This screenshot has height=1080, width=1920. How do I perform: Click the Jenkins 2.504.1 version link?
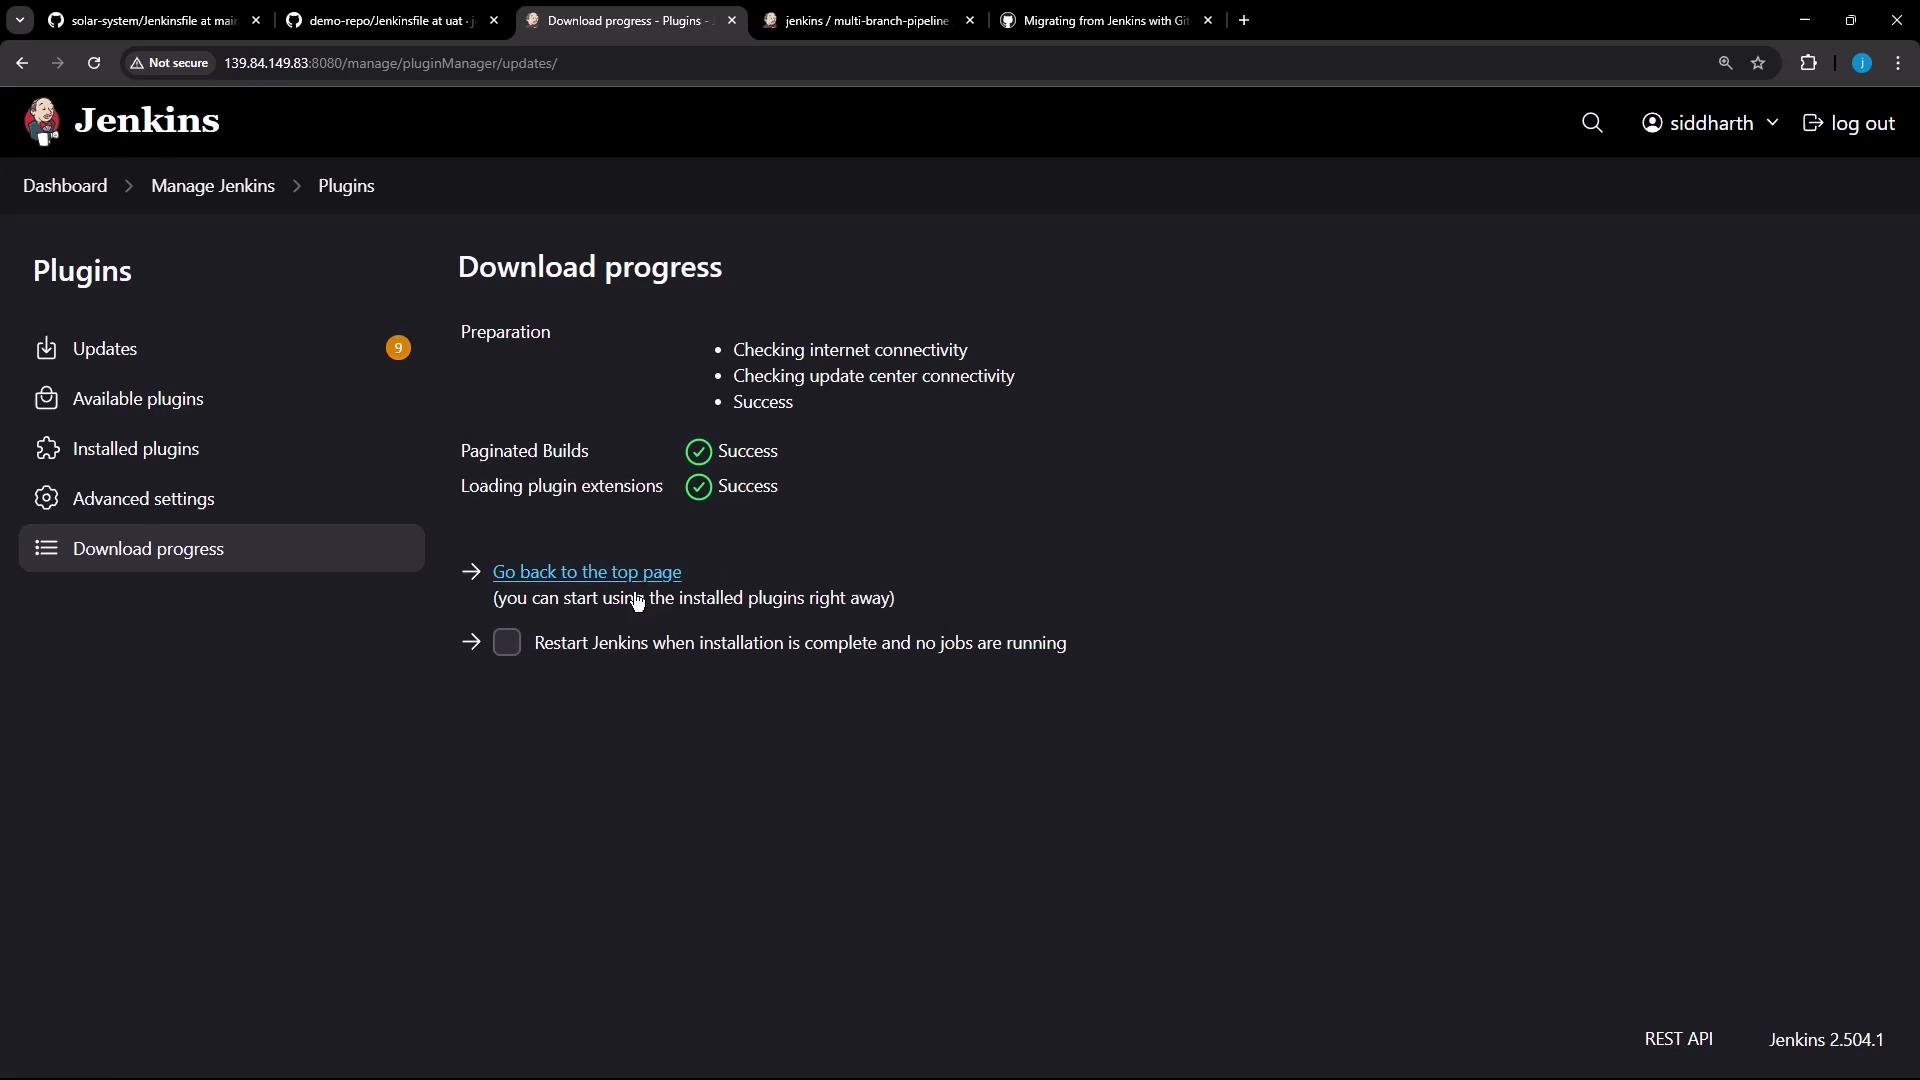click(1826, 1040)
